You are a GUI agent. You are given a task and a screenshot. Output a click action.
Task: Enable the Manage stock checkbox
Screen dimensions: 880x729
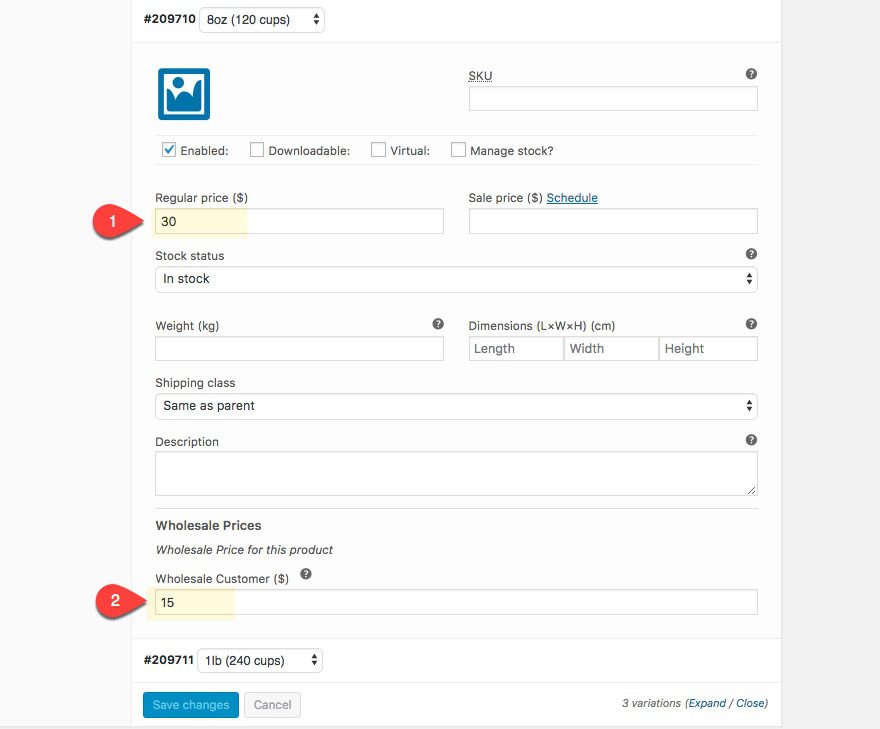click(x=458, y=150)
